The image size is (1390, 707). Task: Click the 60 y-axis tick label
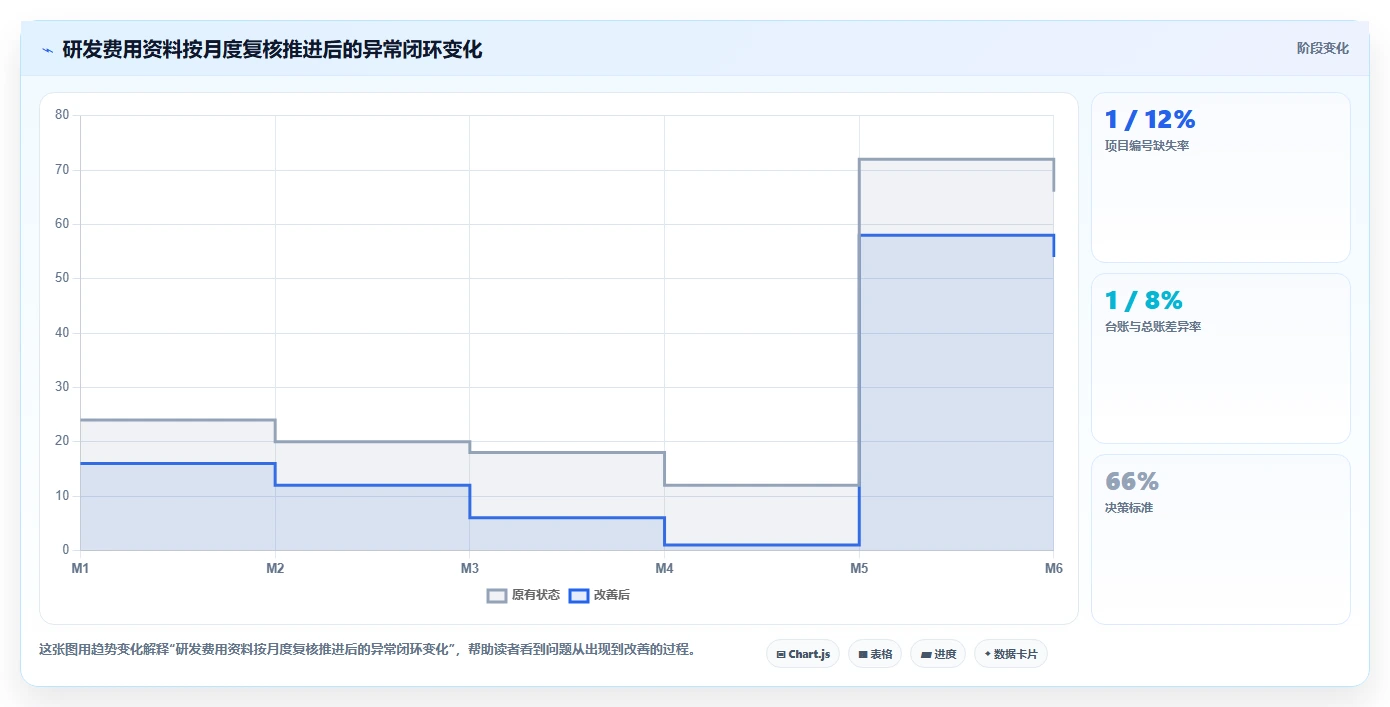pyautogui.click(x=62, y=224)
